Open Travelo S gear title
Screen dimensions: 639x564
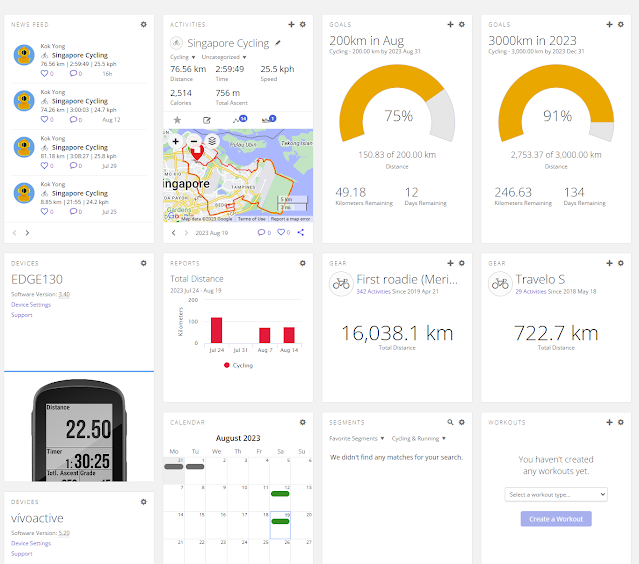[x=540, y=280]
